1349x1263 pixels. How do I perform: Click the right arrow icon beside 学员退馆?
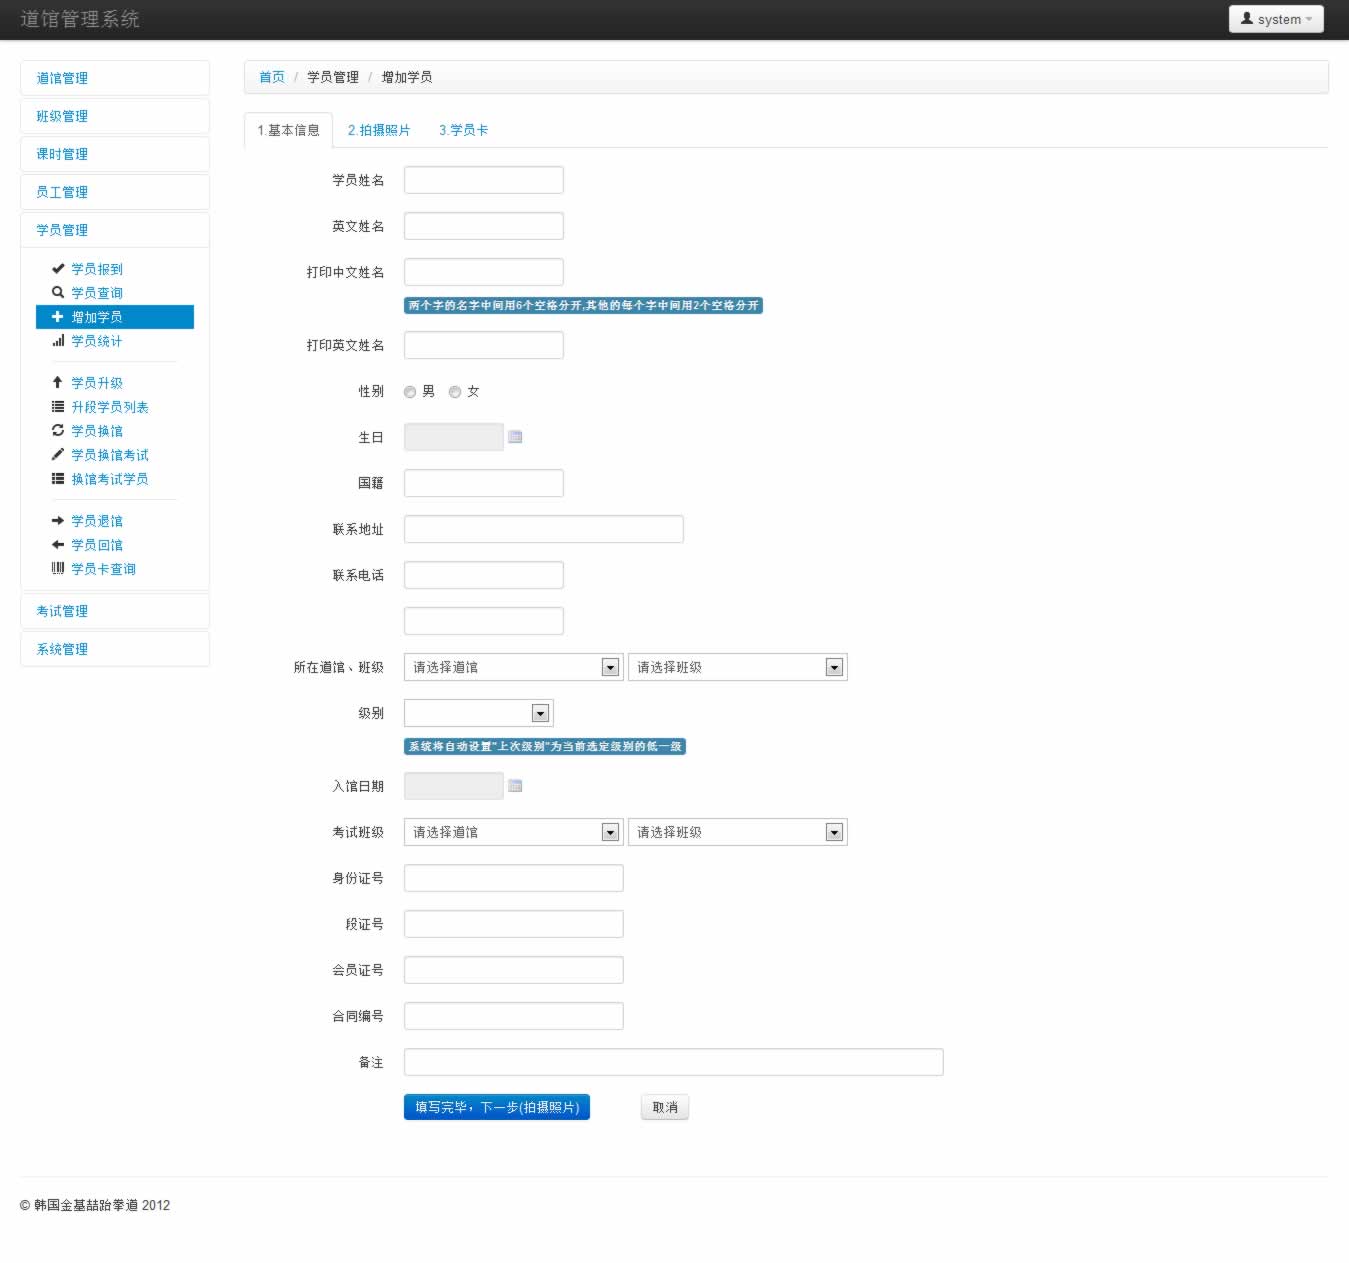tap(58, 521)
